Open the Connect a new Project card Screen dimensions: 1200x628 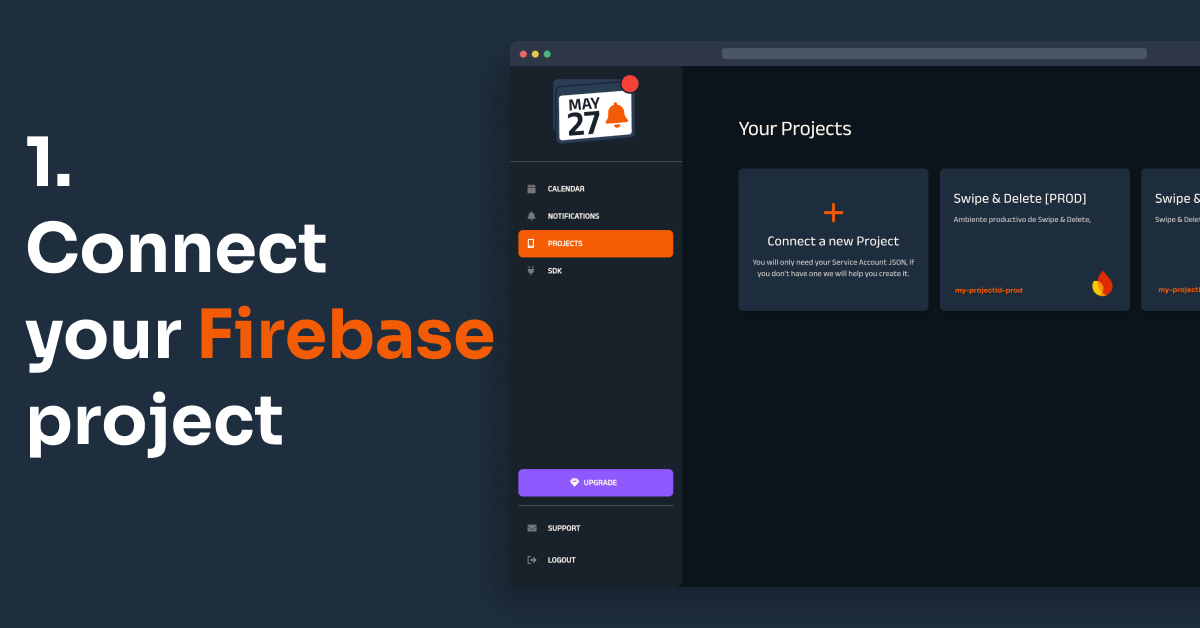833,239
